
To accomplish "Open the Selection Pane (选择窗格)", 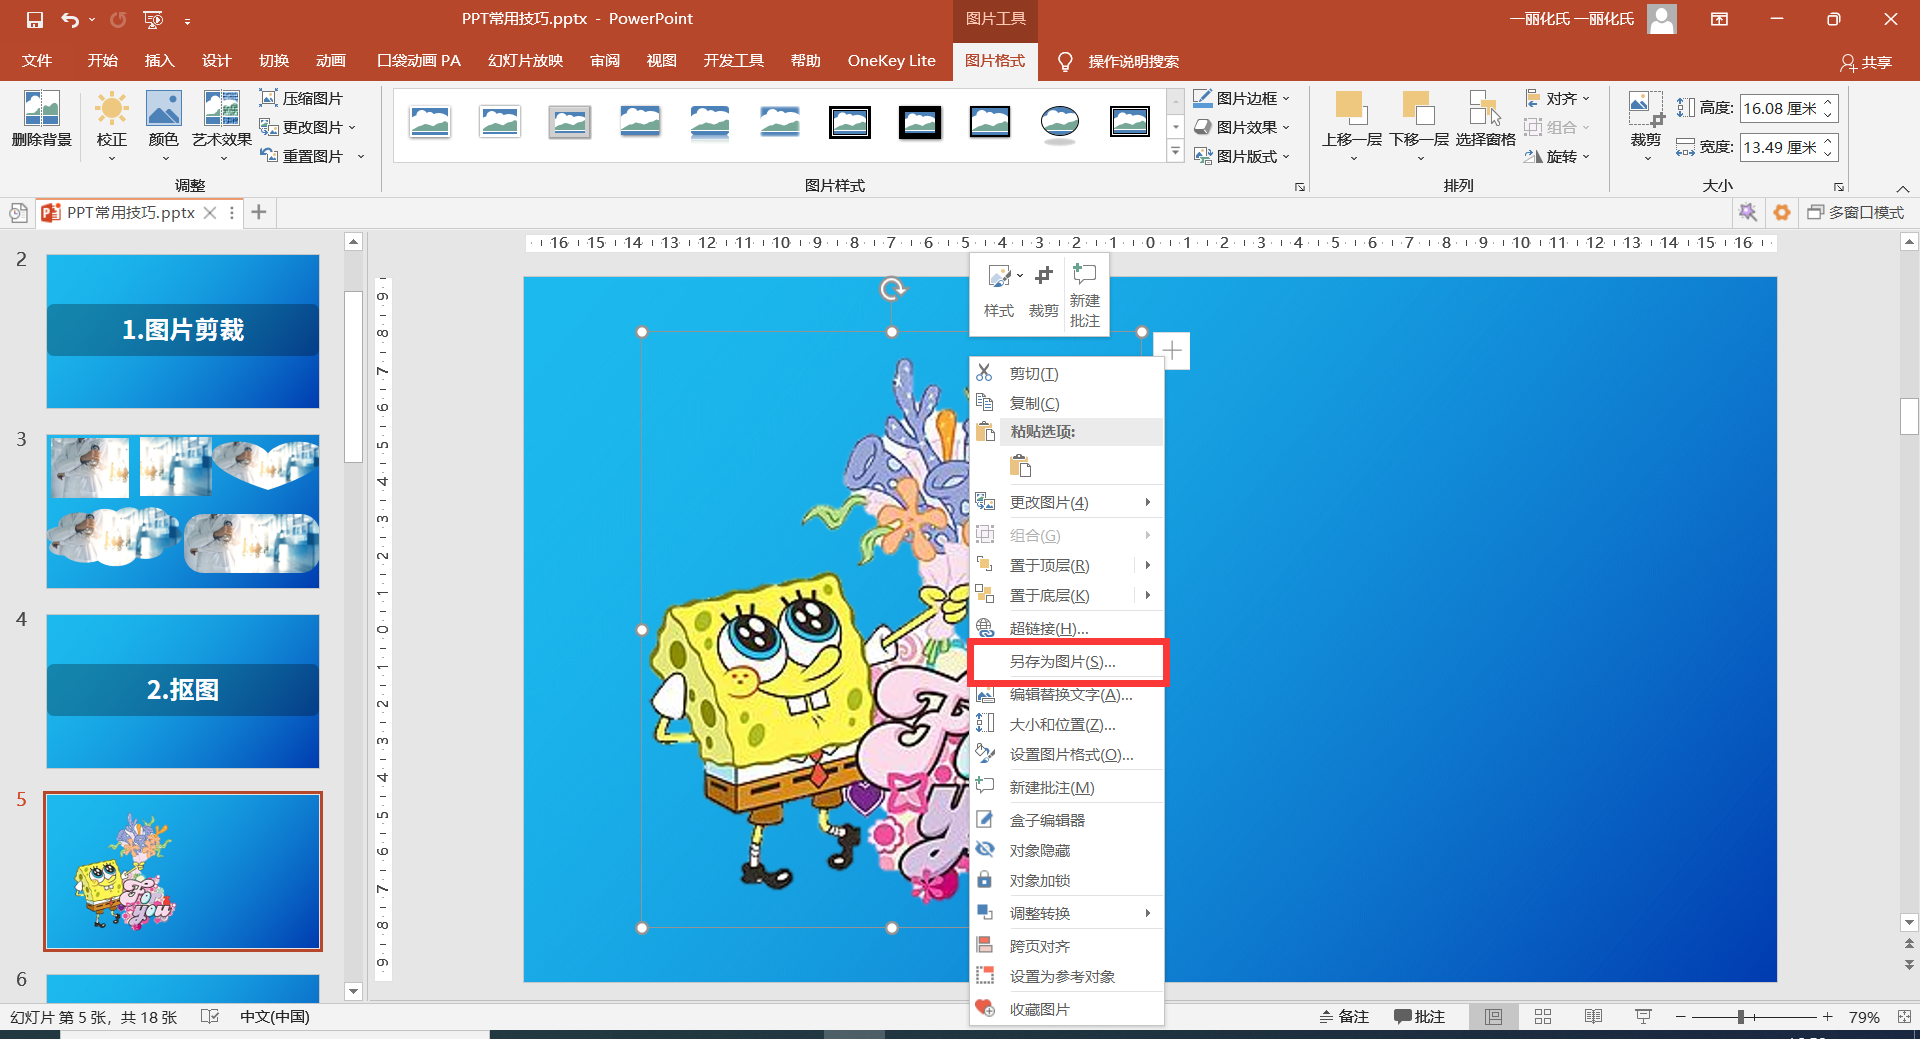I will [1485, 119].
